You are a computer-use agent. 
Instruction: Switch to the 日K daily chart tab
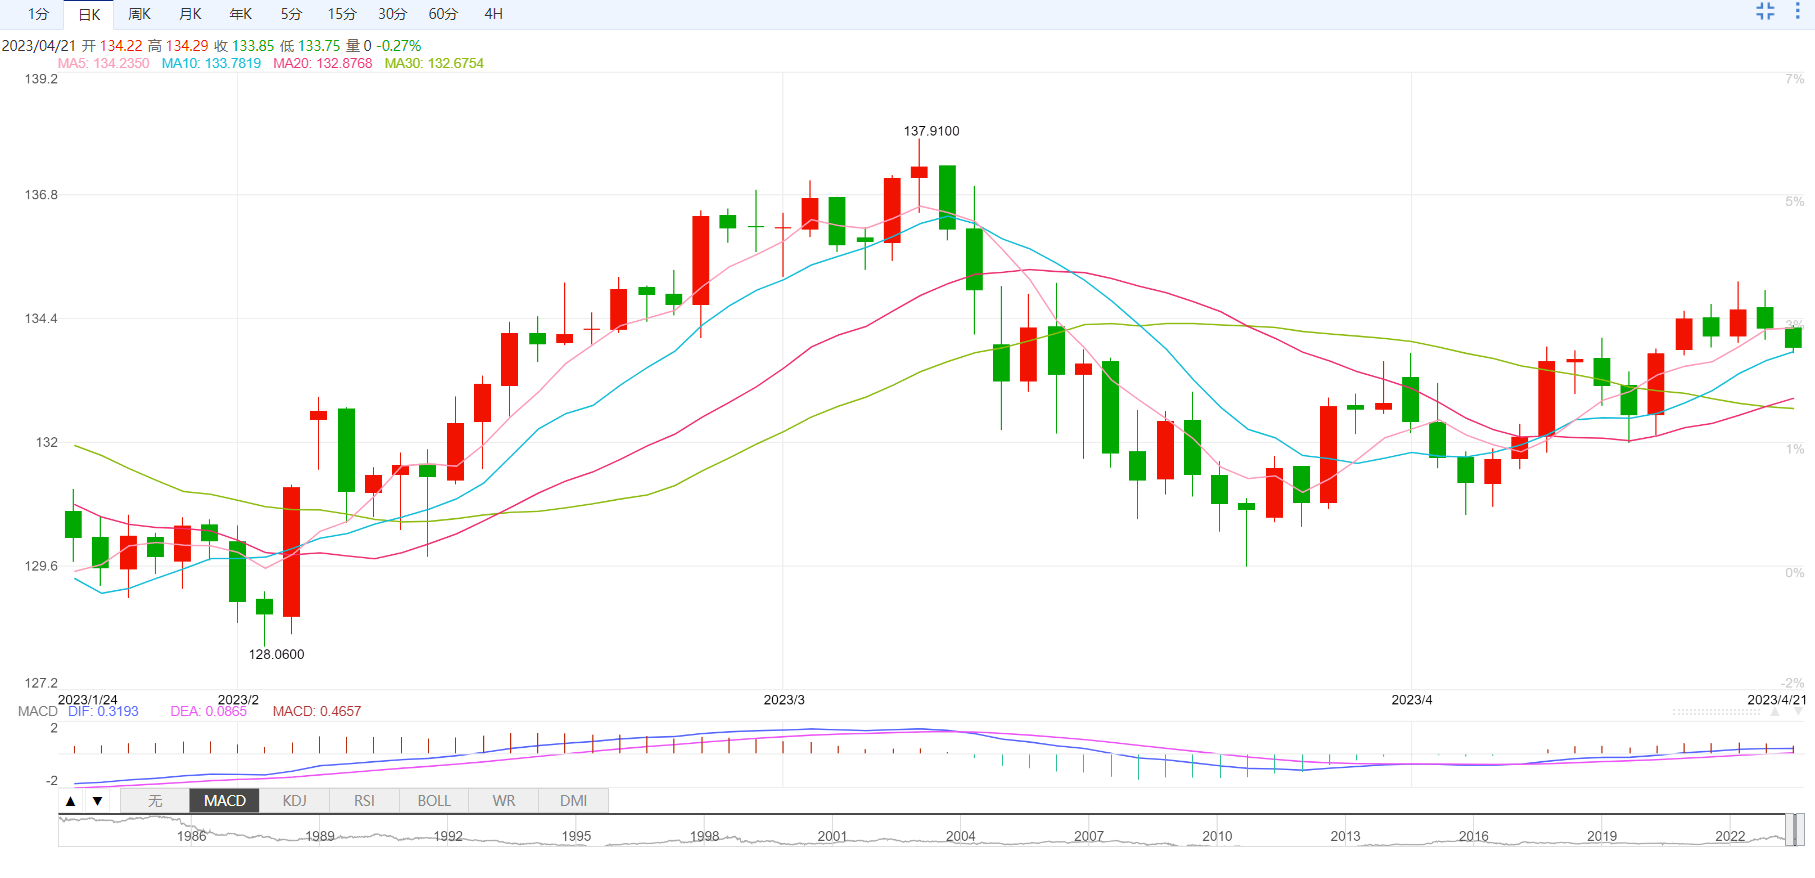(x=89, y=14)
